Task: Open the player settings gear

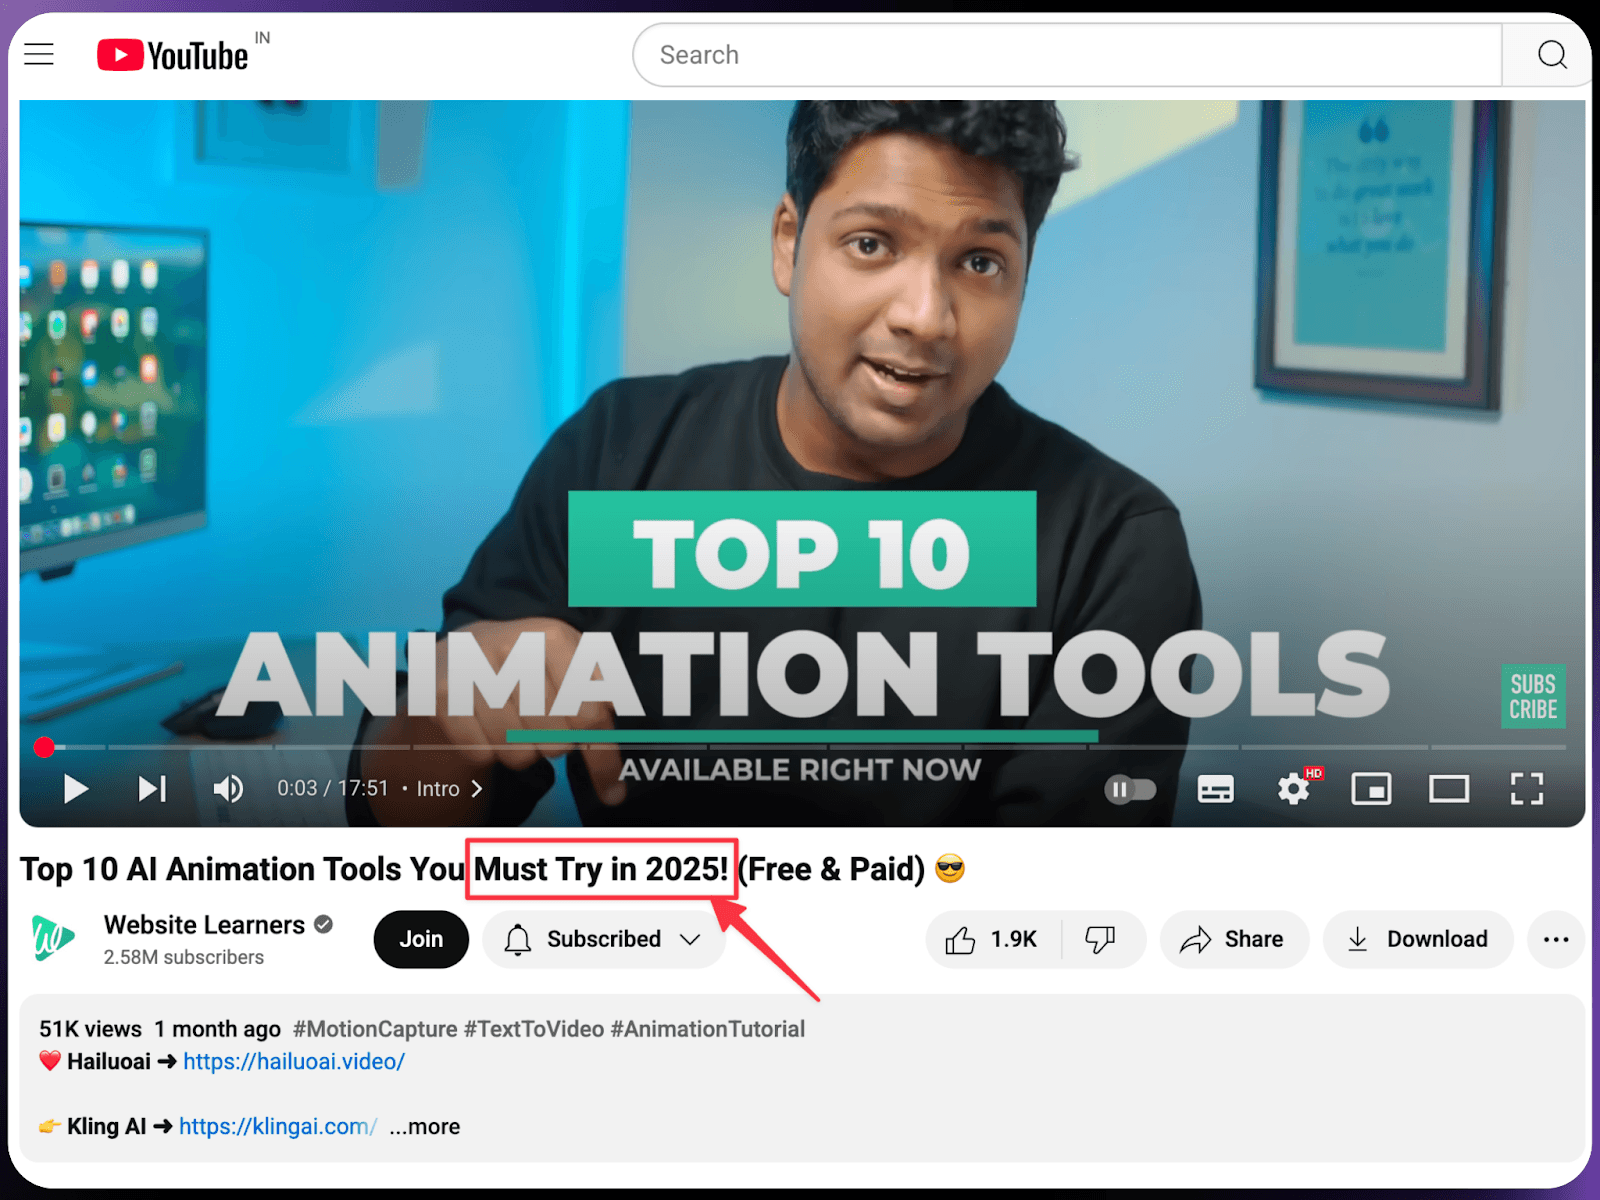Action: pos(1294,789)
